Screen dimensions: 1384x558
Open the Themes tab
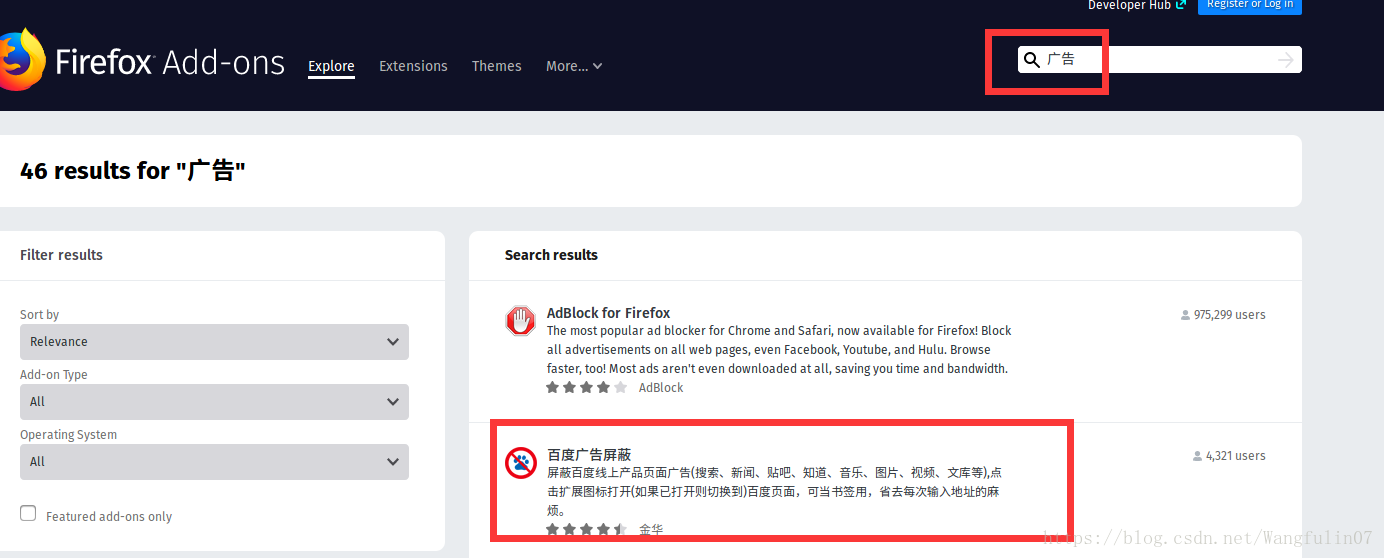pyautogui.click(x=497, y=66)
